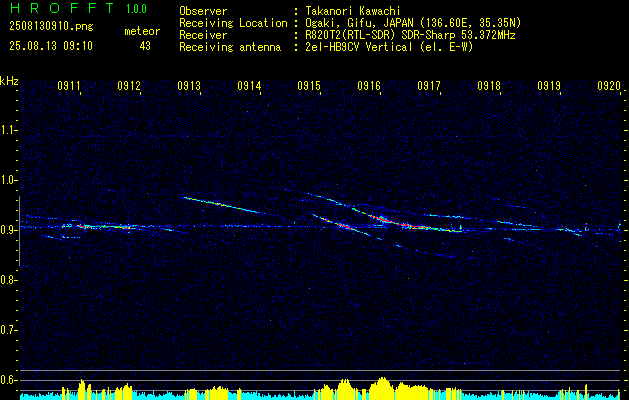The image size is (629, 400).
Task: Click the 0920 time axis marker
Action: [609, 85]
